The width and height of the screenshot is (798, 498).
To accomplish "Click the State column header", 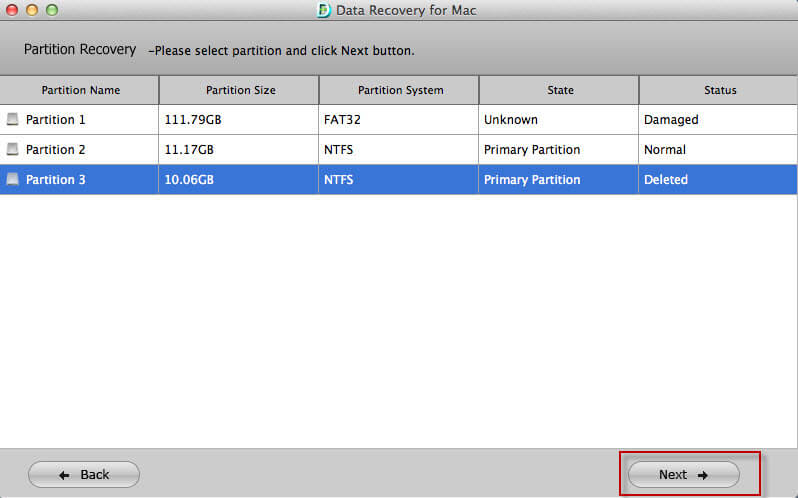I will point(559,90).
